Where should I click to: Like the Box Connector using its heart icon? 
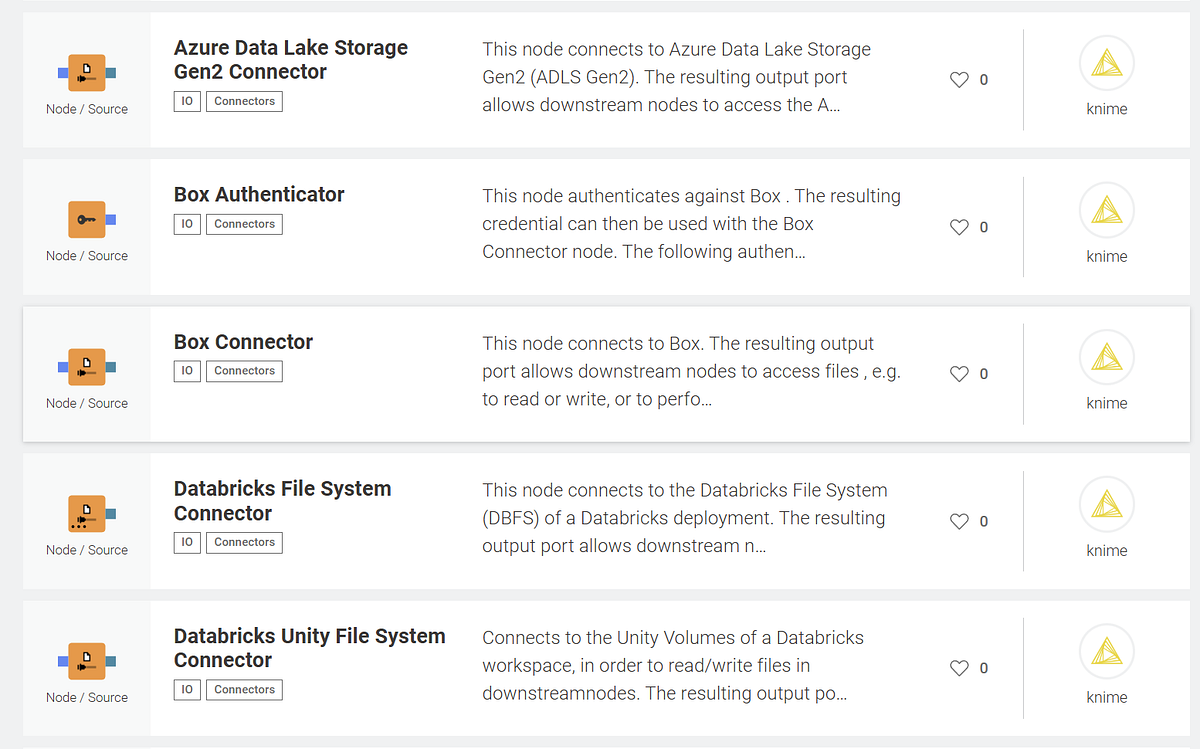(958, 373)
